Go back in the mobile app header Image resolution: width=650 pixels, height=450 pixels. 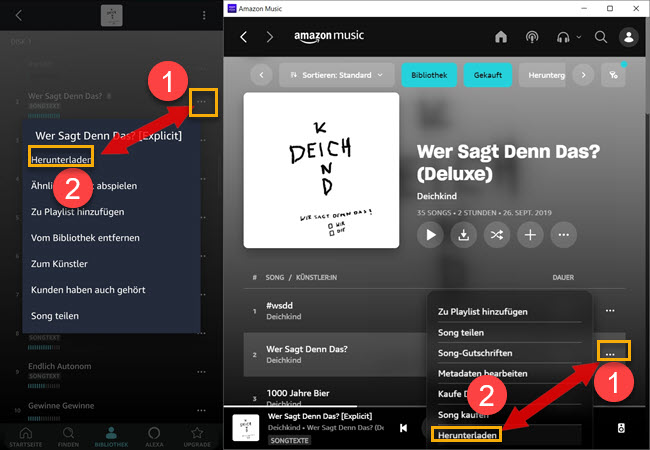[18, 15]
